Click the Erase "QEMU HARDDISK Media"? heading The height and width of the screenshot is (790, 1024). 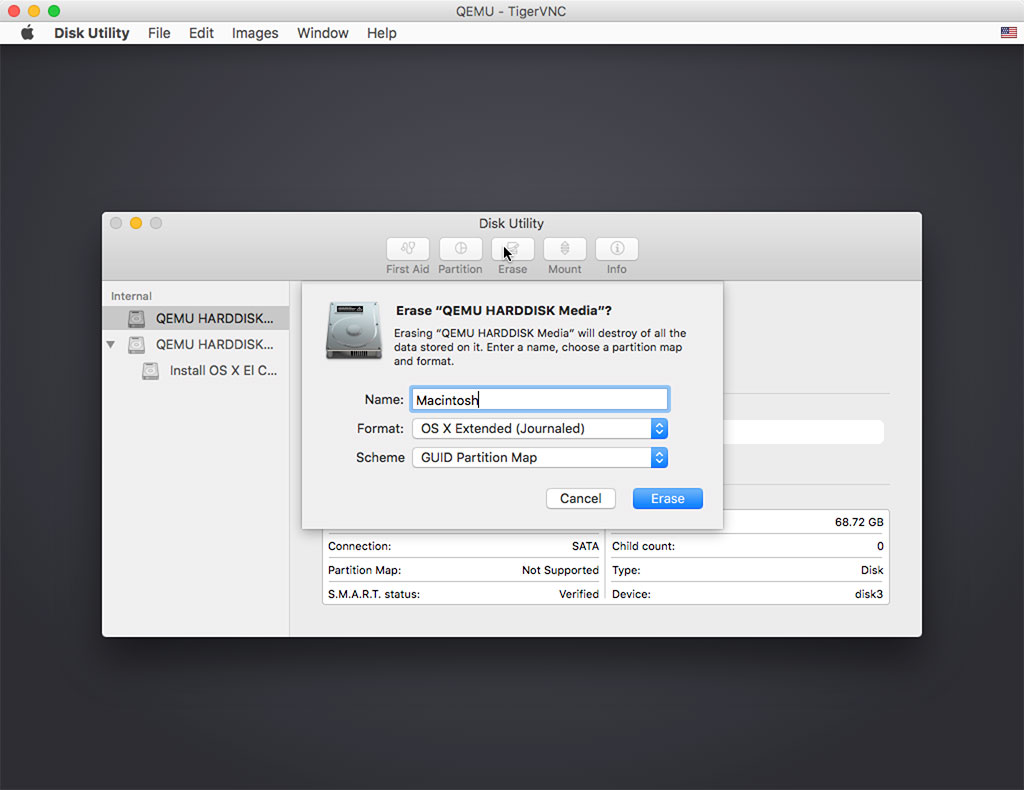tap(504, 311)
